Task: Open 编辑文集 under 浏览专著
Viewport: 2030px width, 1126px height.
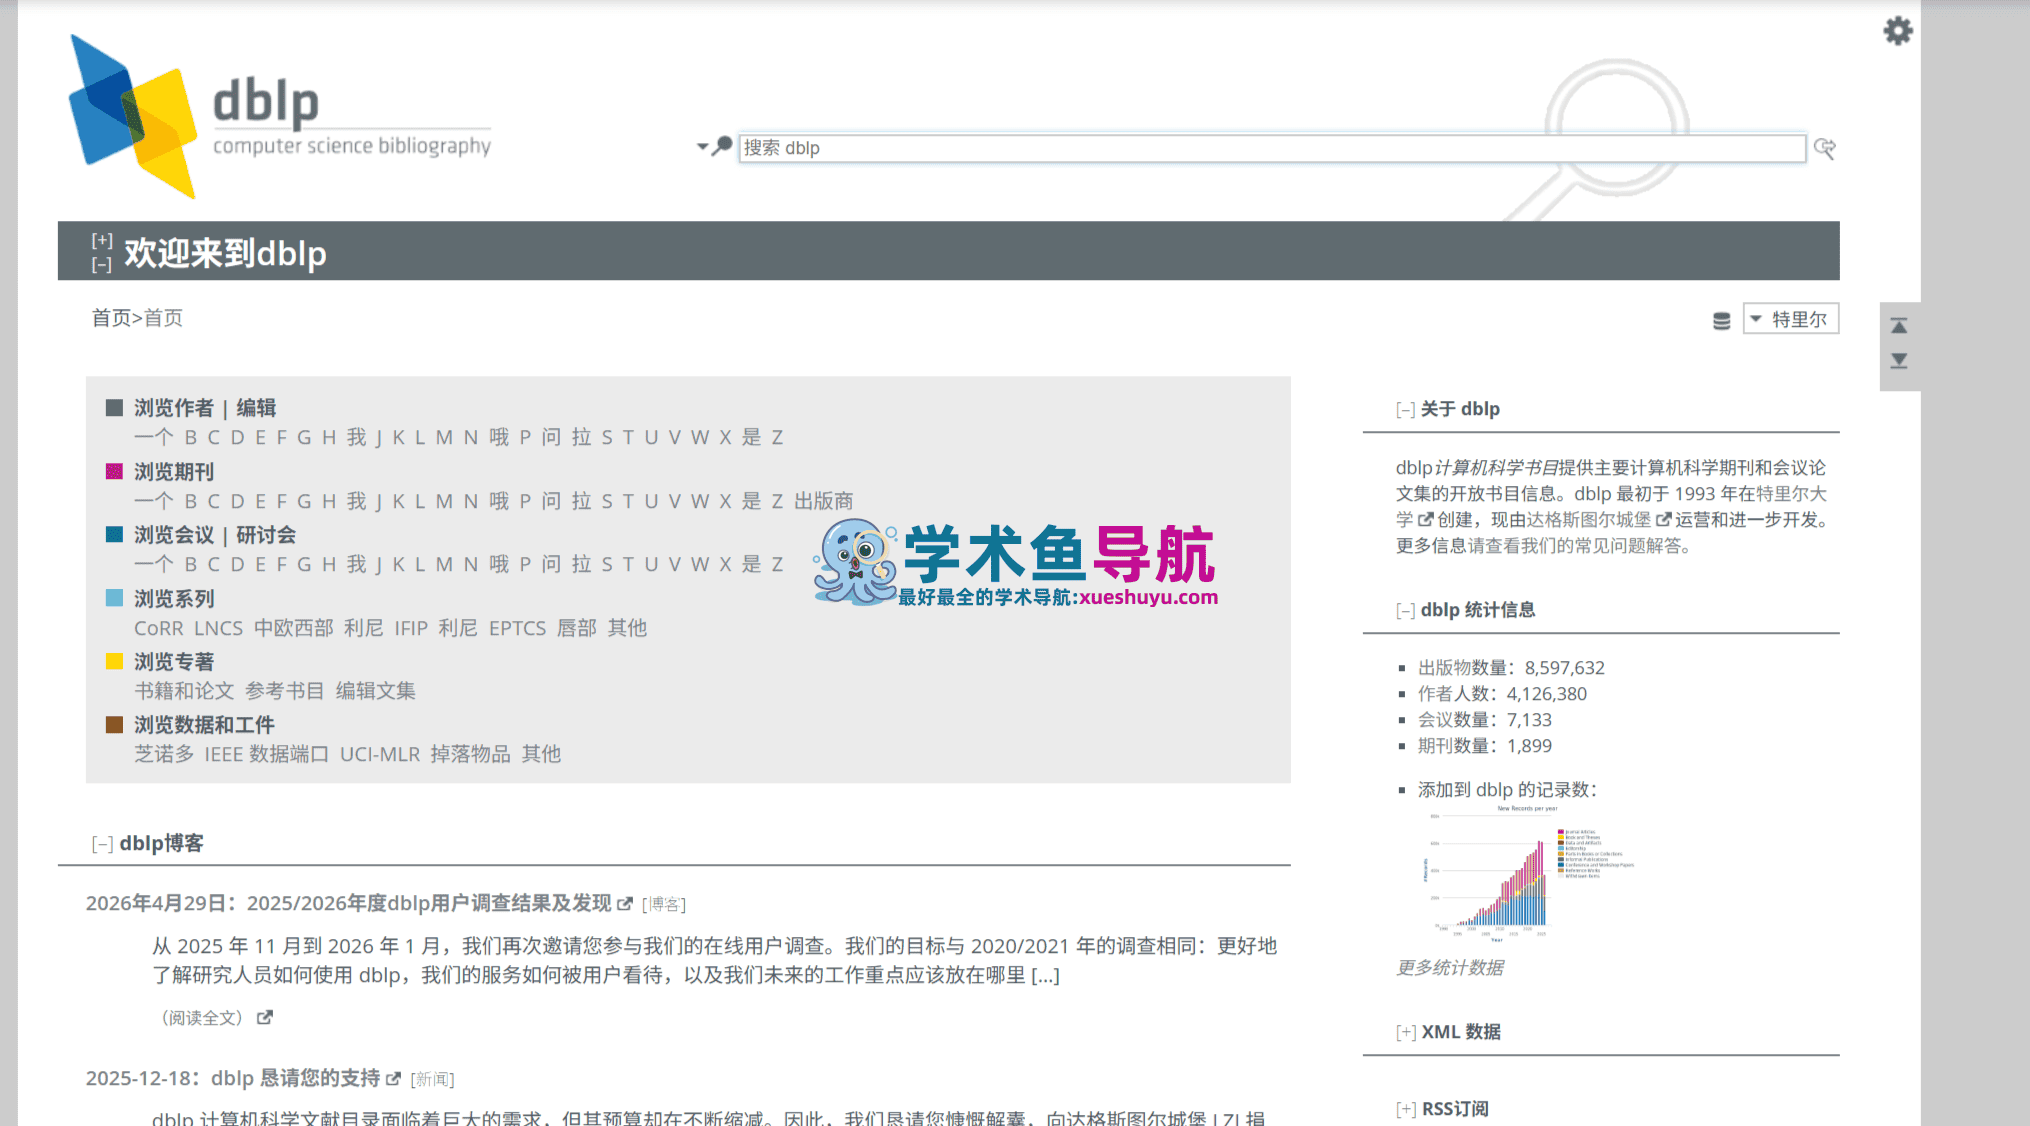Action: click(375, 691)
